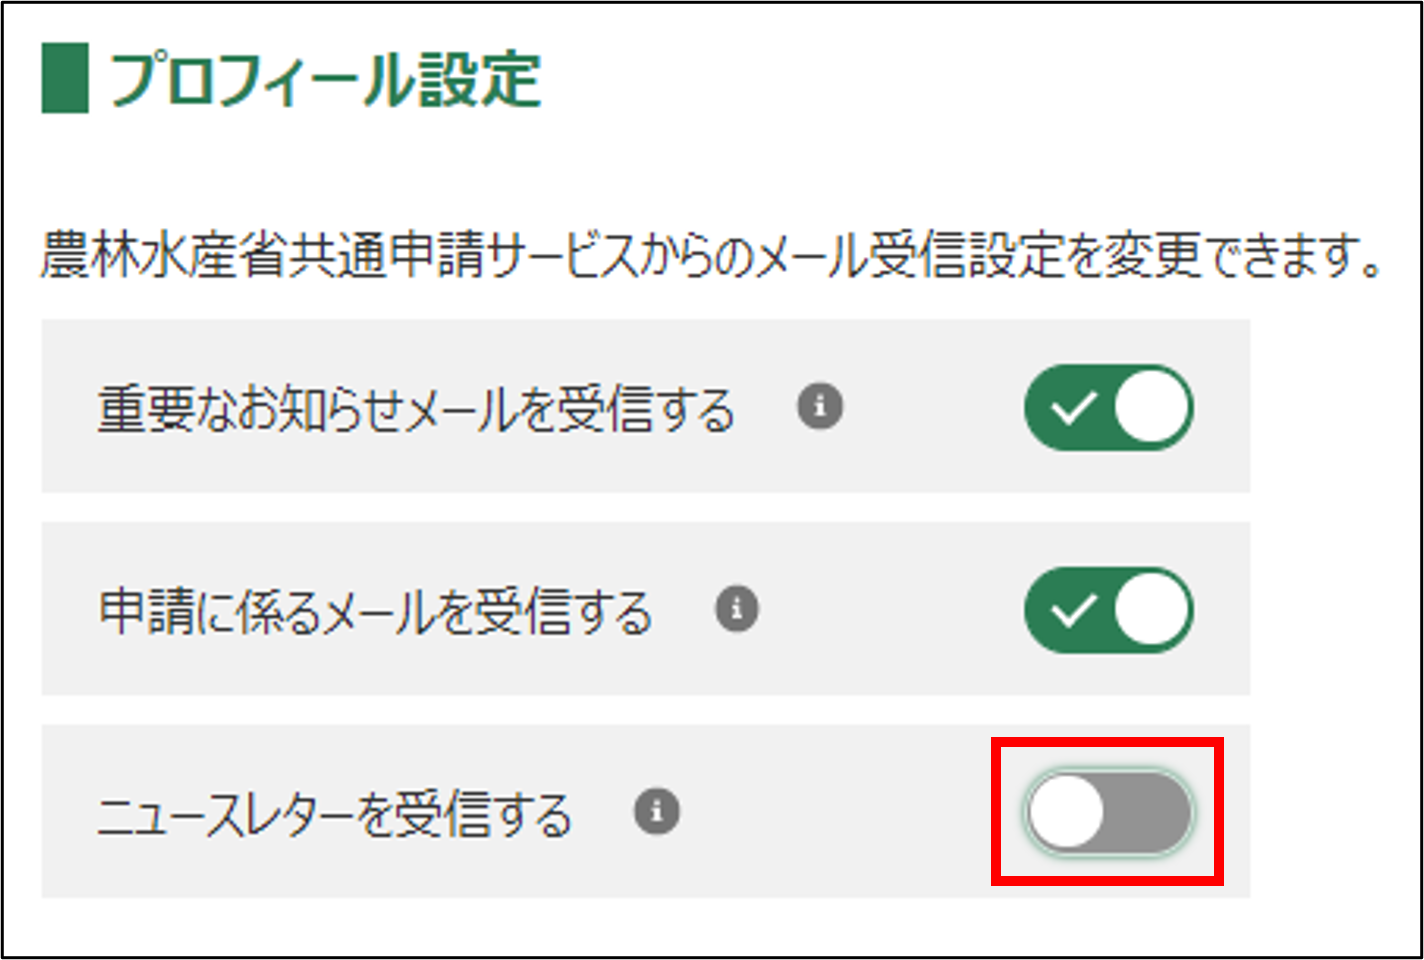Screen dimensions: 1424x960
Task: Open info icon next to 申請に係るメールを受信する
Action: pyautogui.click(x=737, y=609)
